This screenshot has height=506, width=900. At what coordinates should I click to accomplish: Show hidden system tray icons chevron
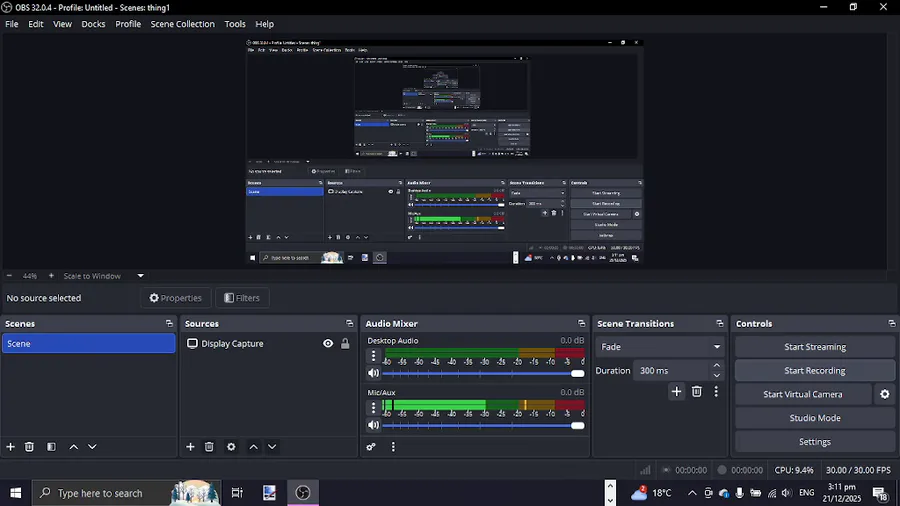tap(692, 493)
